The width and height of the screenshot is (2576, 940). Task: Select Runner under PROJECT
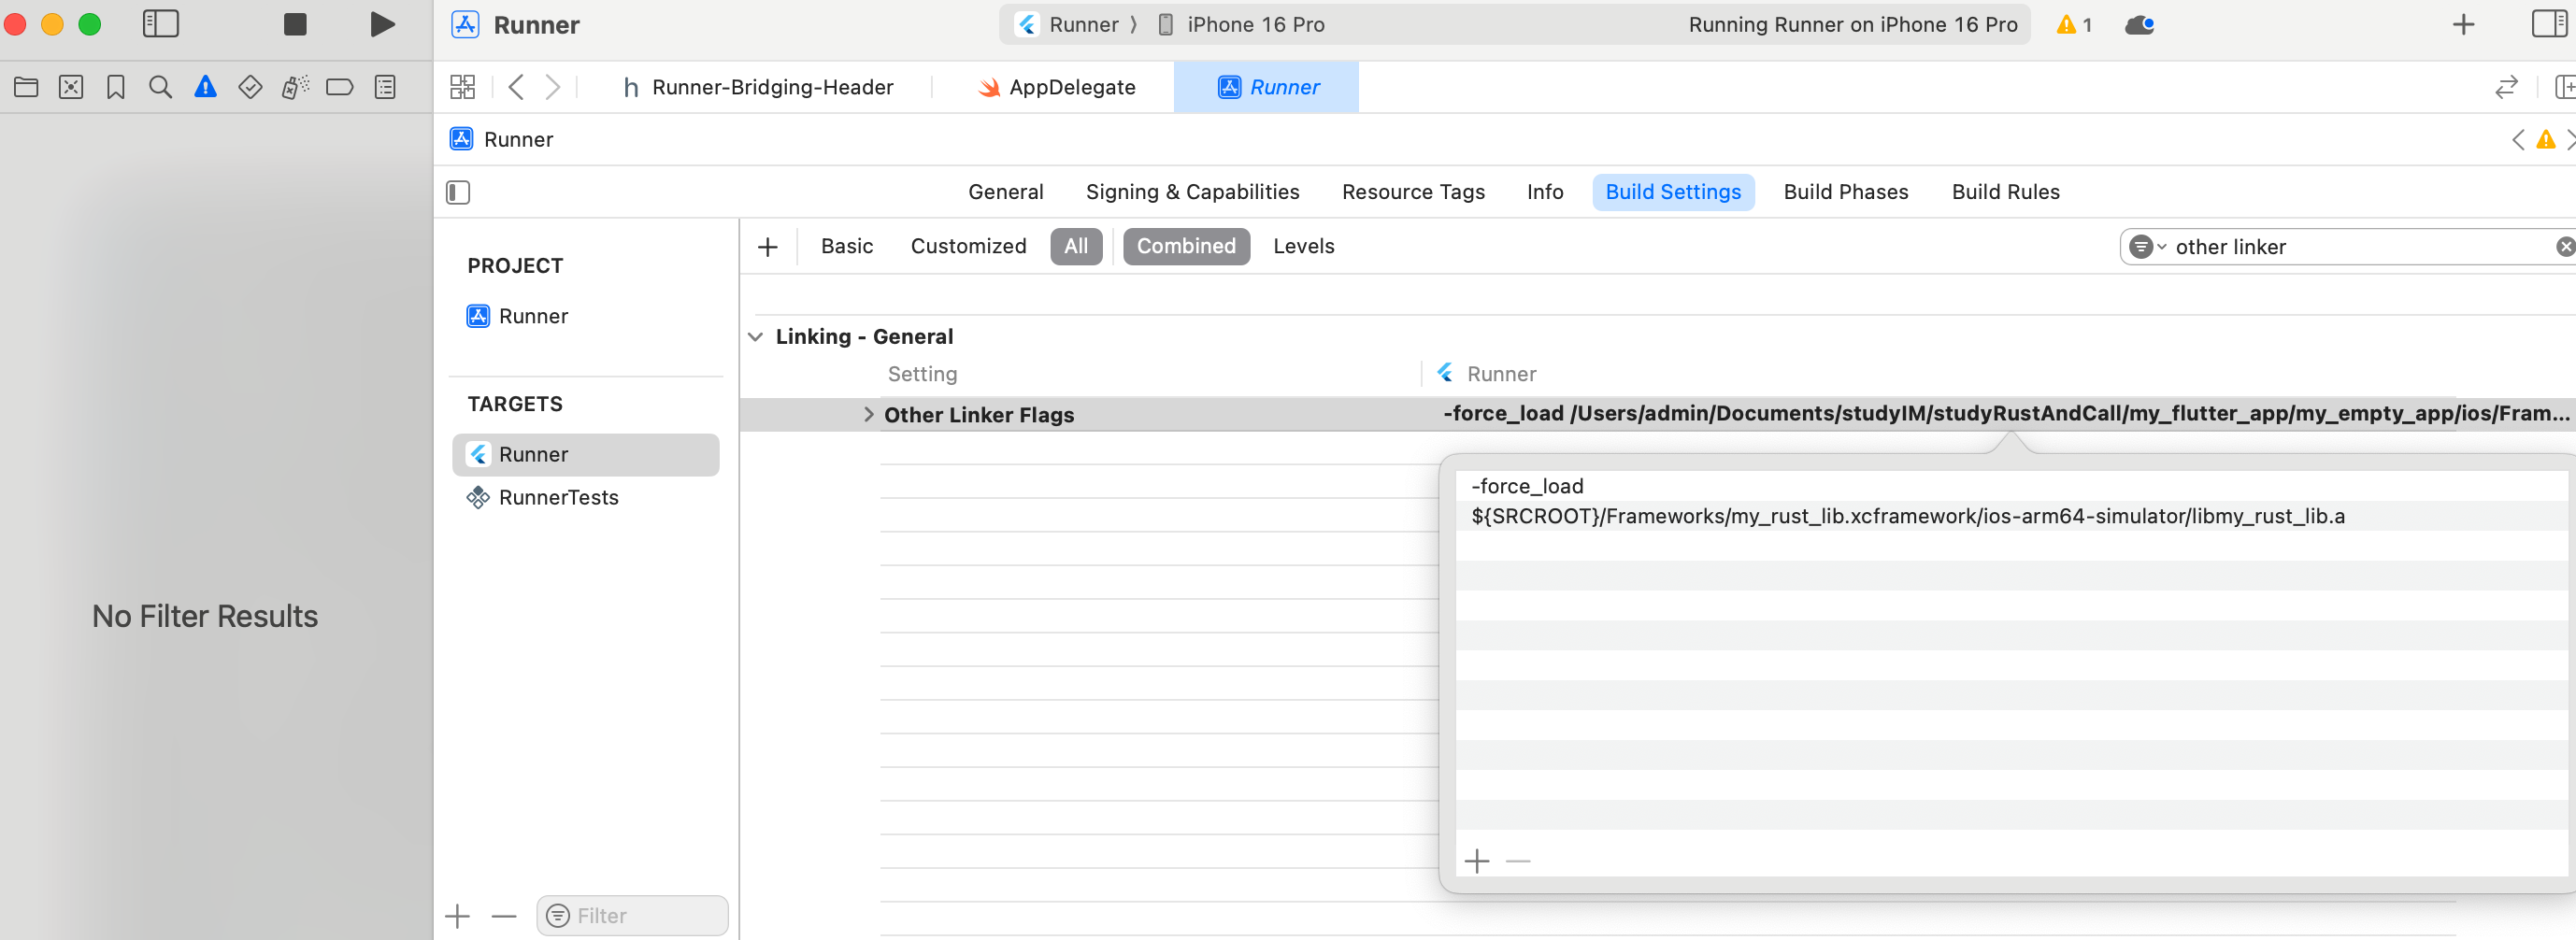518,316
